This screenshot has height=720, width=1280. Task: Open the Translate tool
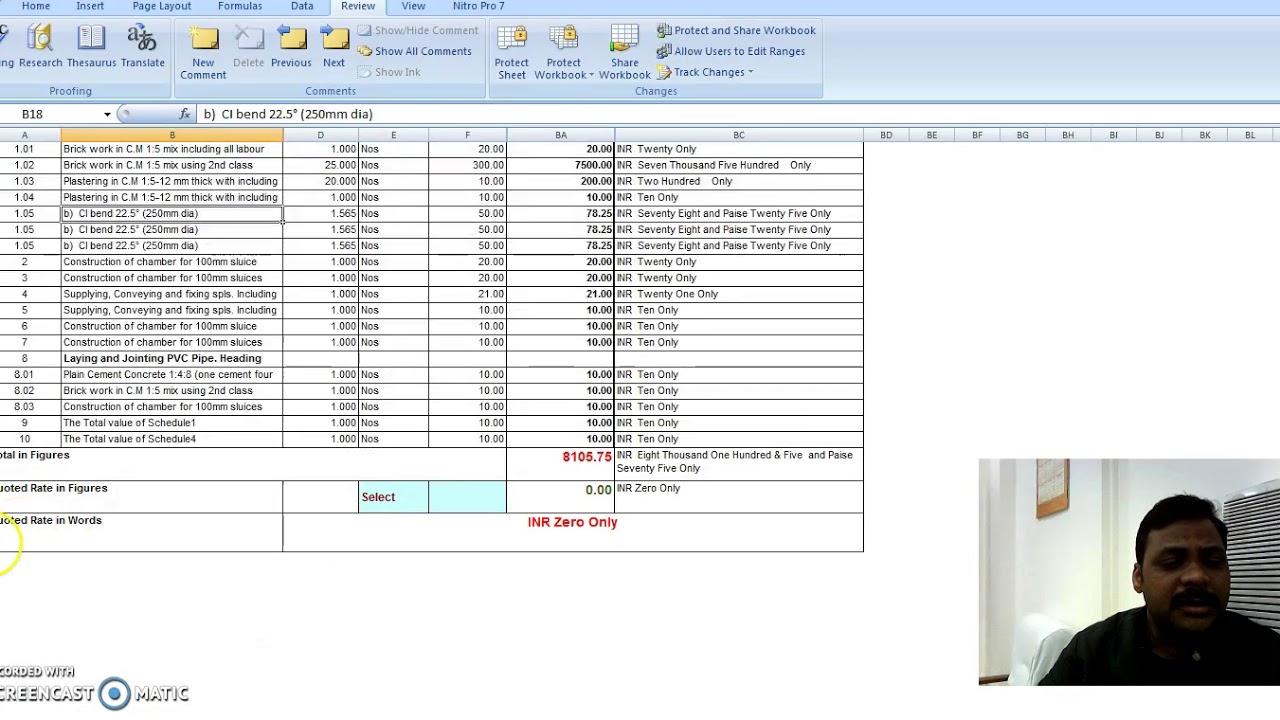point(142,47)
